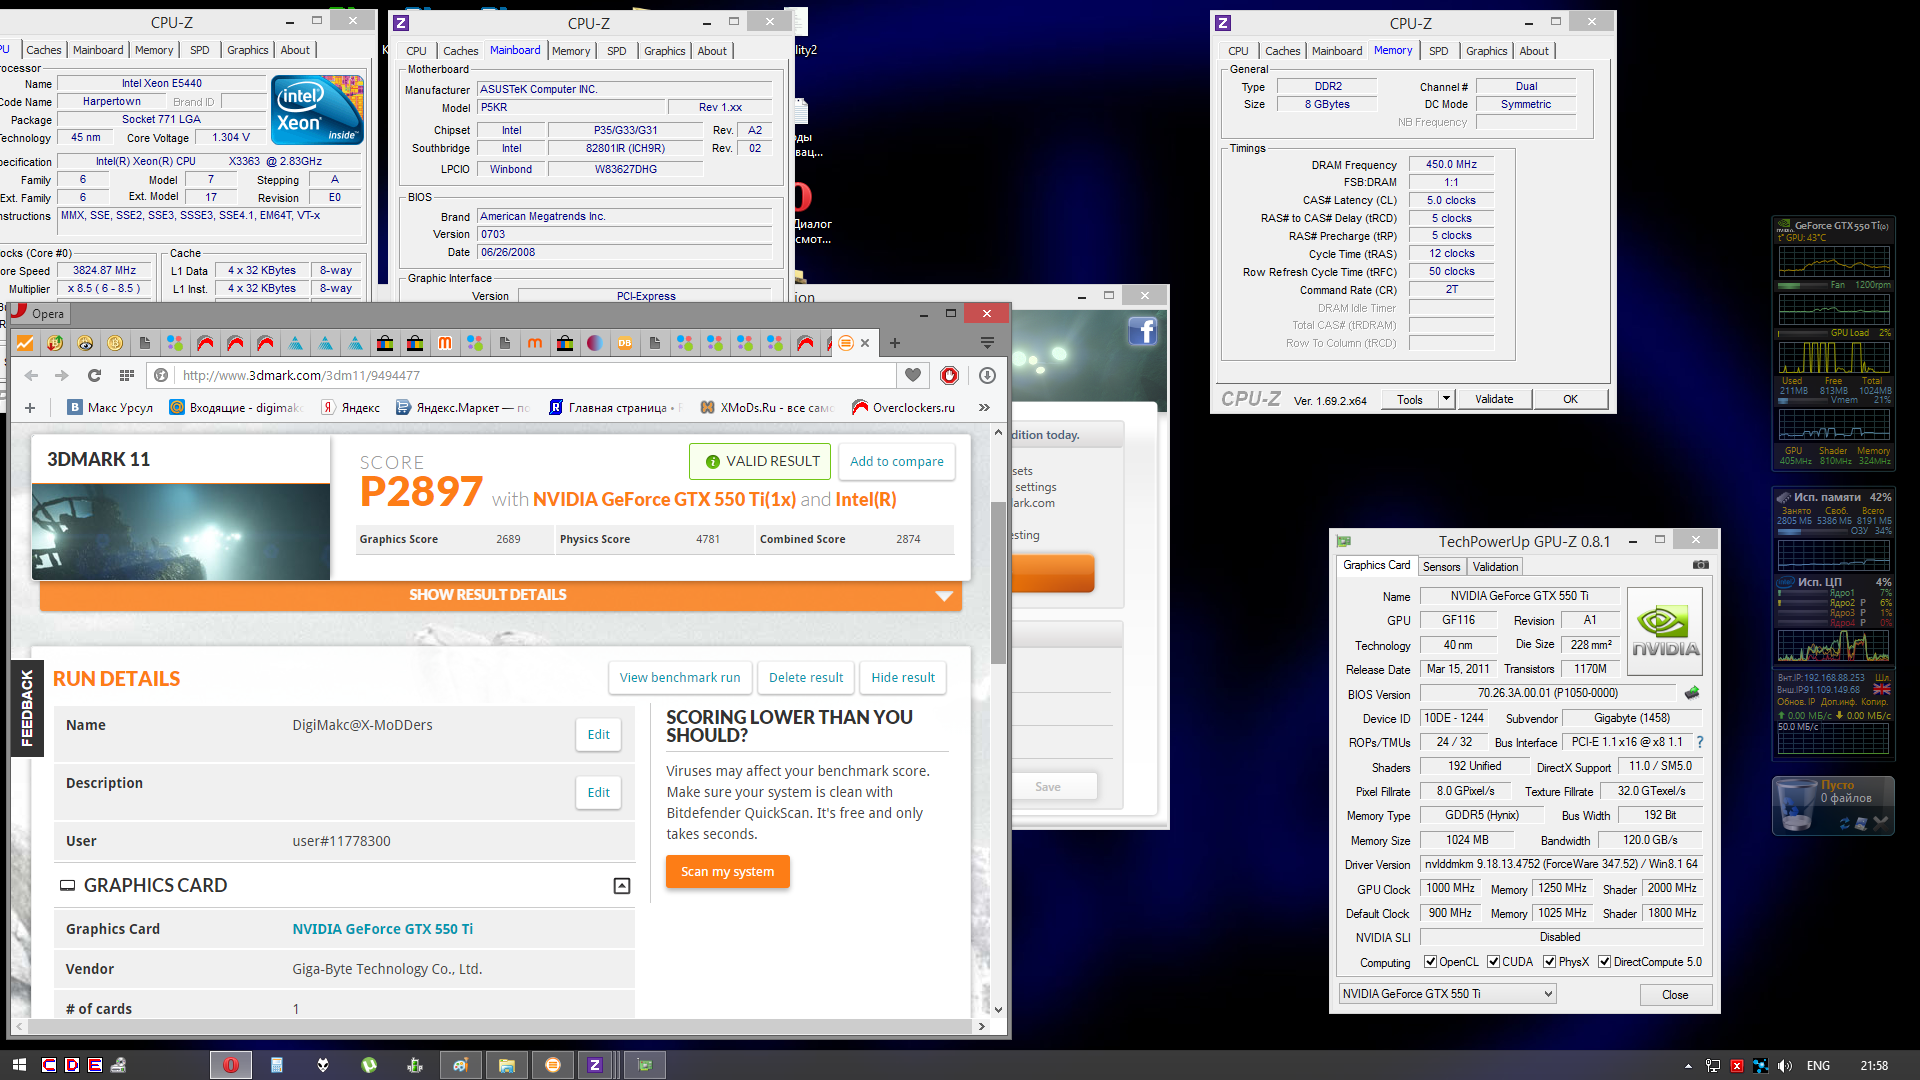Edit the Name field

pos(598,734)
